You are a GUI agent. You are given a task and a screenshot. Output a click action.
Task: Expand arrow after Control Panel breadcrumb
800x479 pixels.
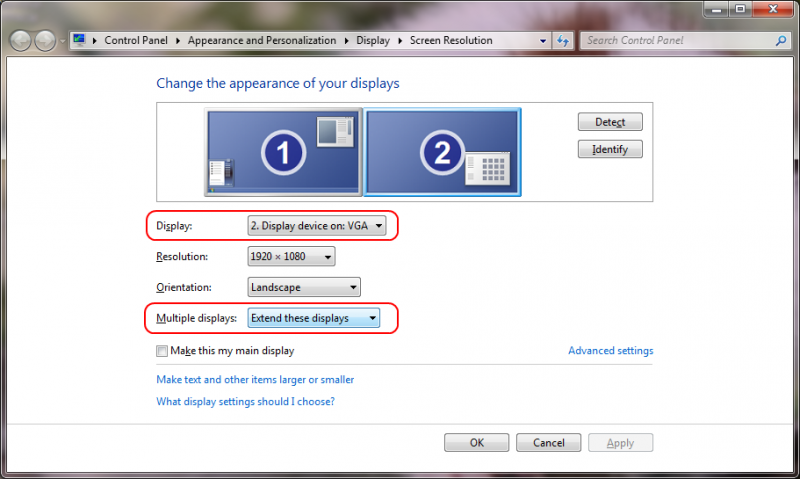[178, 41]
